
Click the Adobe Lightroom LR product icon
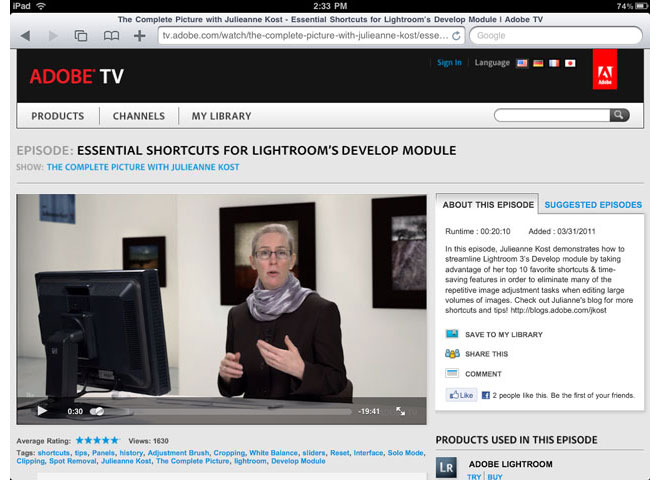point(446,467)
